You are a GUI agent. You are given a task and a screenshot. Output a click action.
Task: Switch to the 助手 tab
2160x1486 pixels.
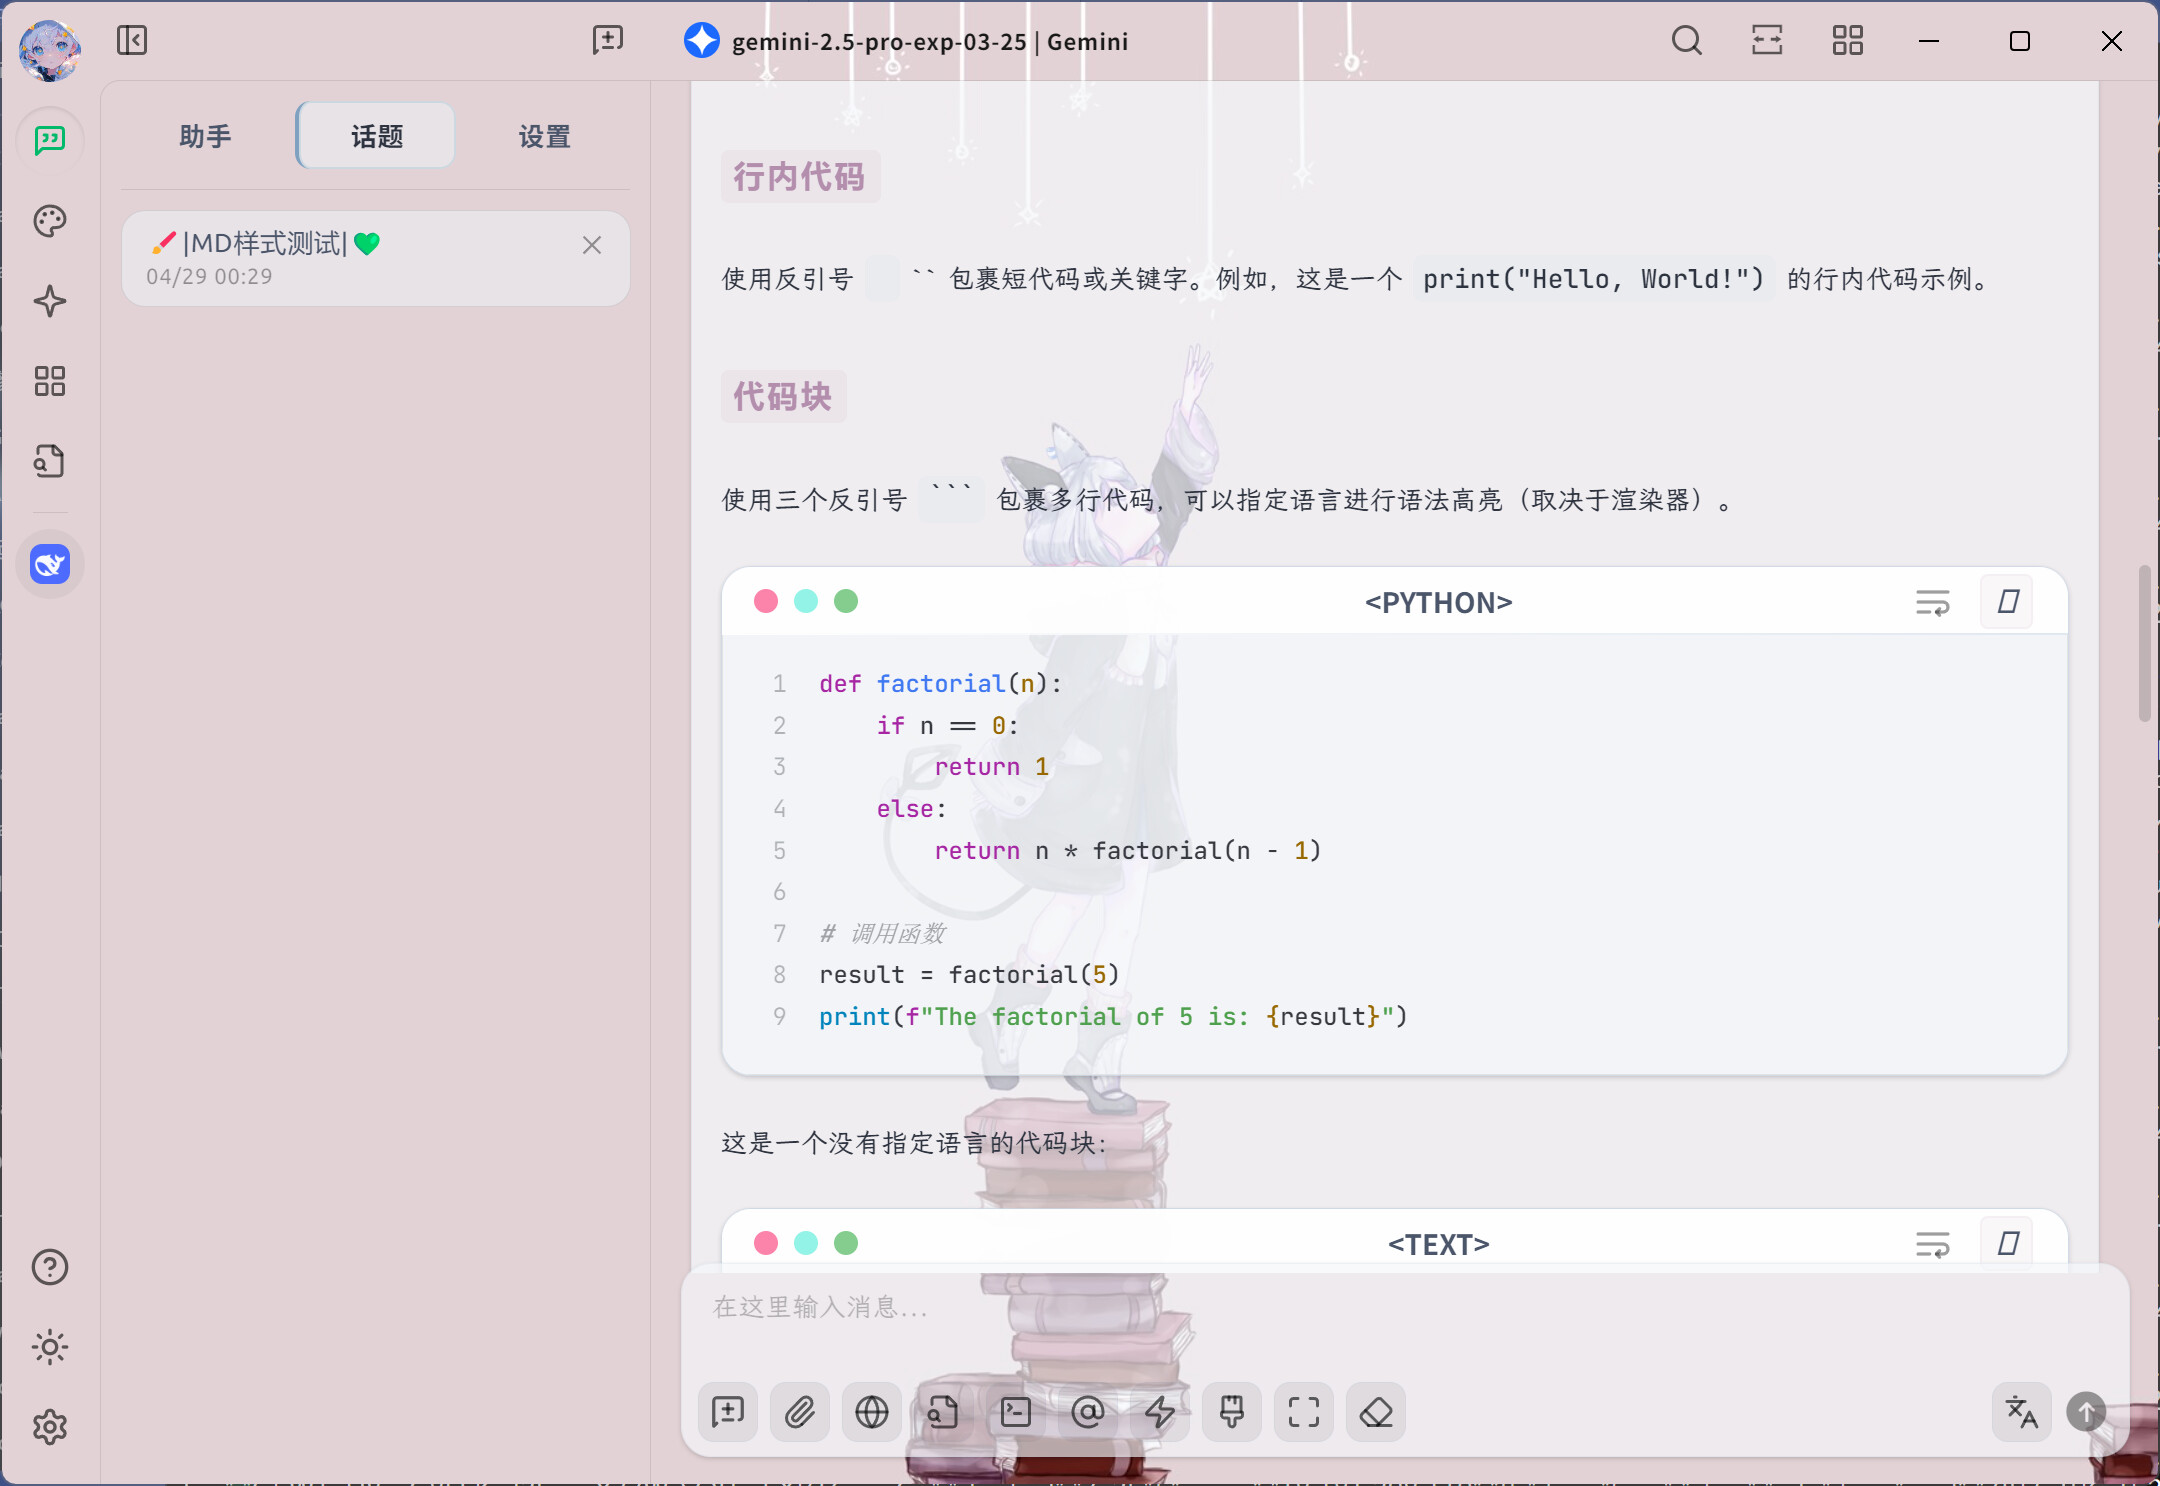[x=205, y=136]
